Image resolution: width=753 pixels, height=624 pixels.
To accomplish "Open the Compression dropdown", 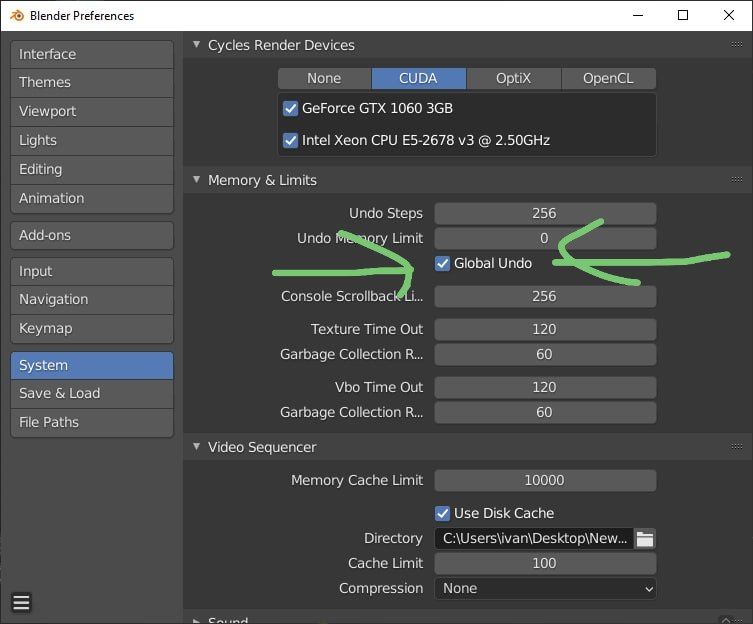I will click(545, 588).
